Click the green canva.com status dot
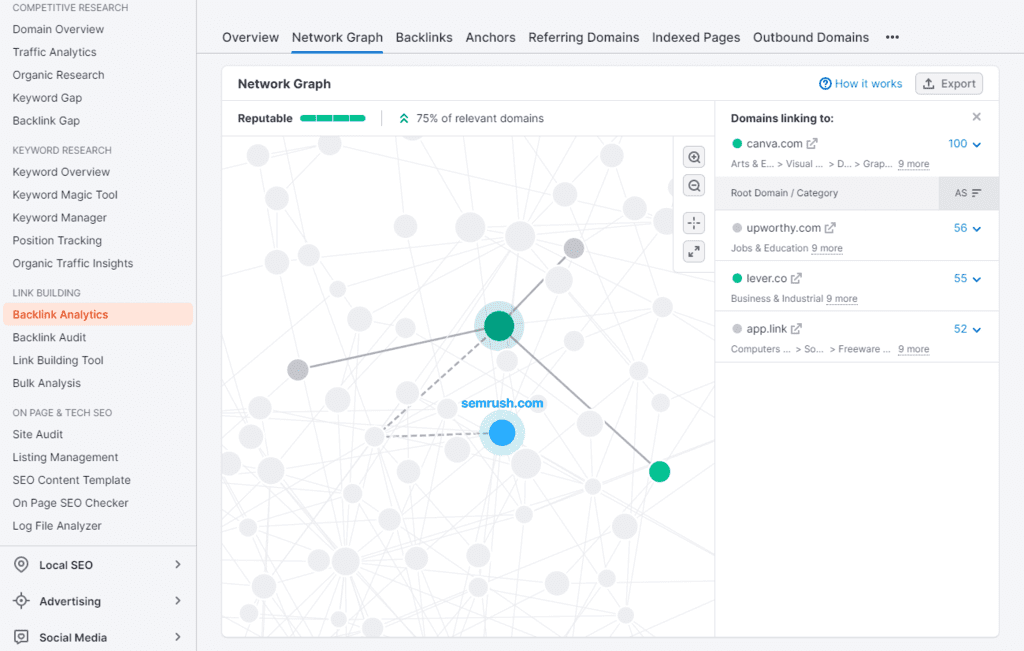The height and width of the screenshot is (651, 1024). click(x=737, y=144)
